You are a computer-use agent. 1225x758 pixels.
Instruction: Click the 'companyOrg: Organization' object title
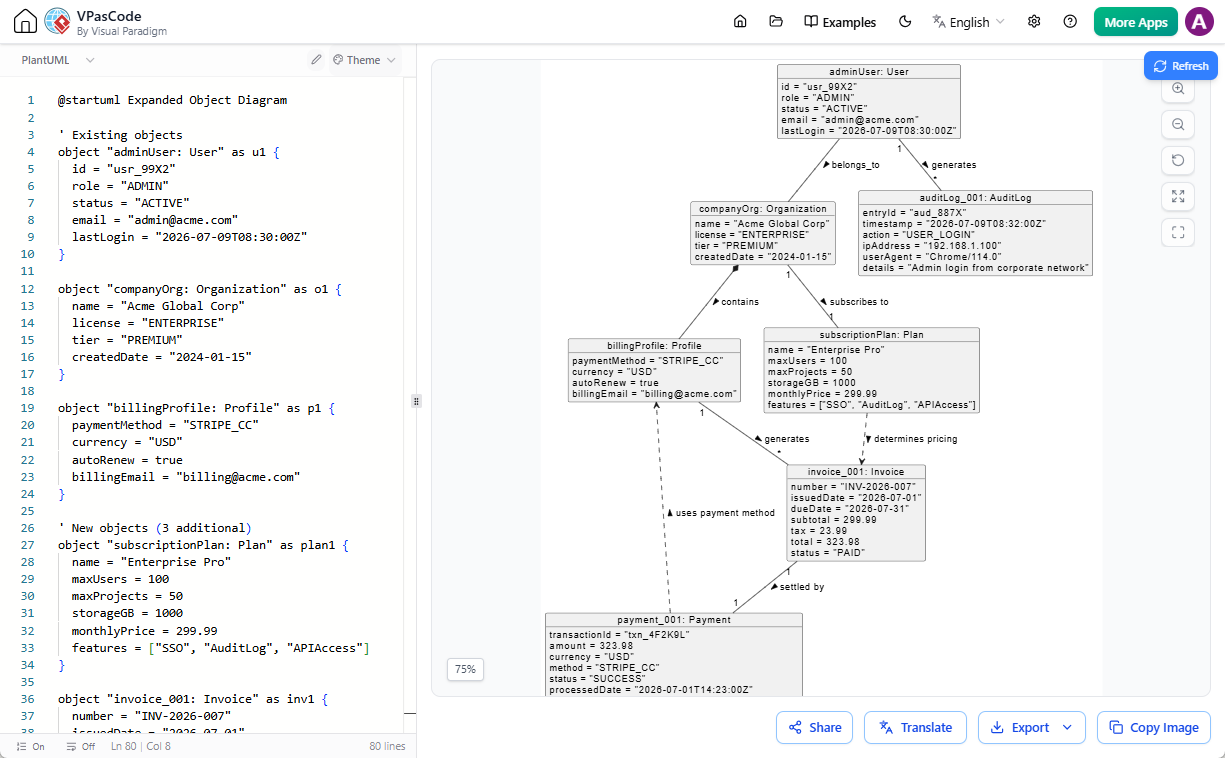[x=762, y=209]
